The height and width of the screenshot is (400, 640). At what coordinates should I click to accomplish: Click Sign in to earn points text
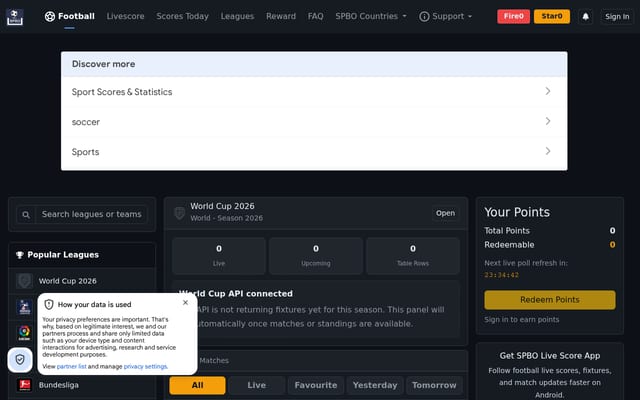point(522,320)
